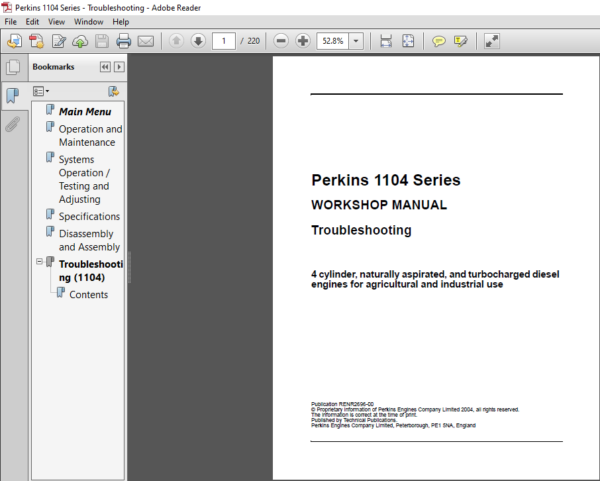Open the Page Thumbnails panel icon
600x481 pixels.
(x=13, y=67)
